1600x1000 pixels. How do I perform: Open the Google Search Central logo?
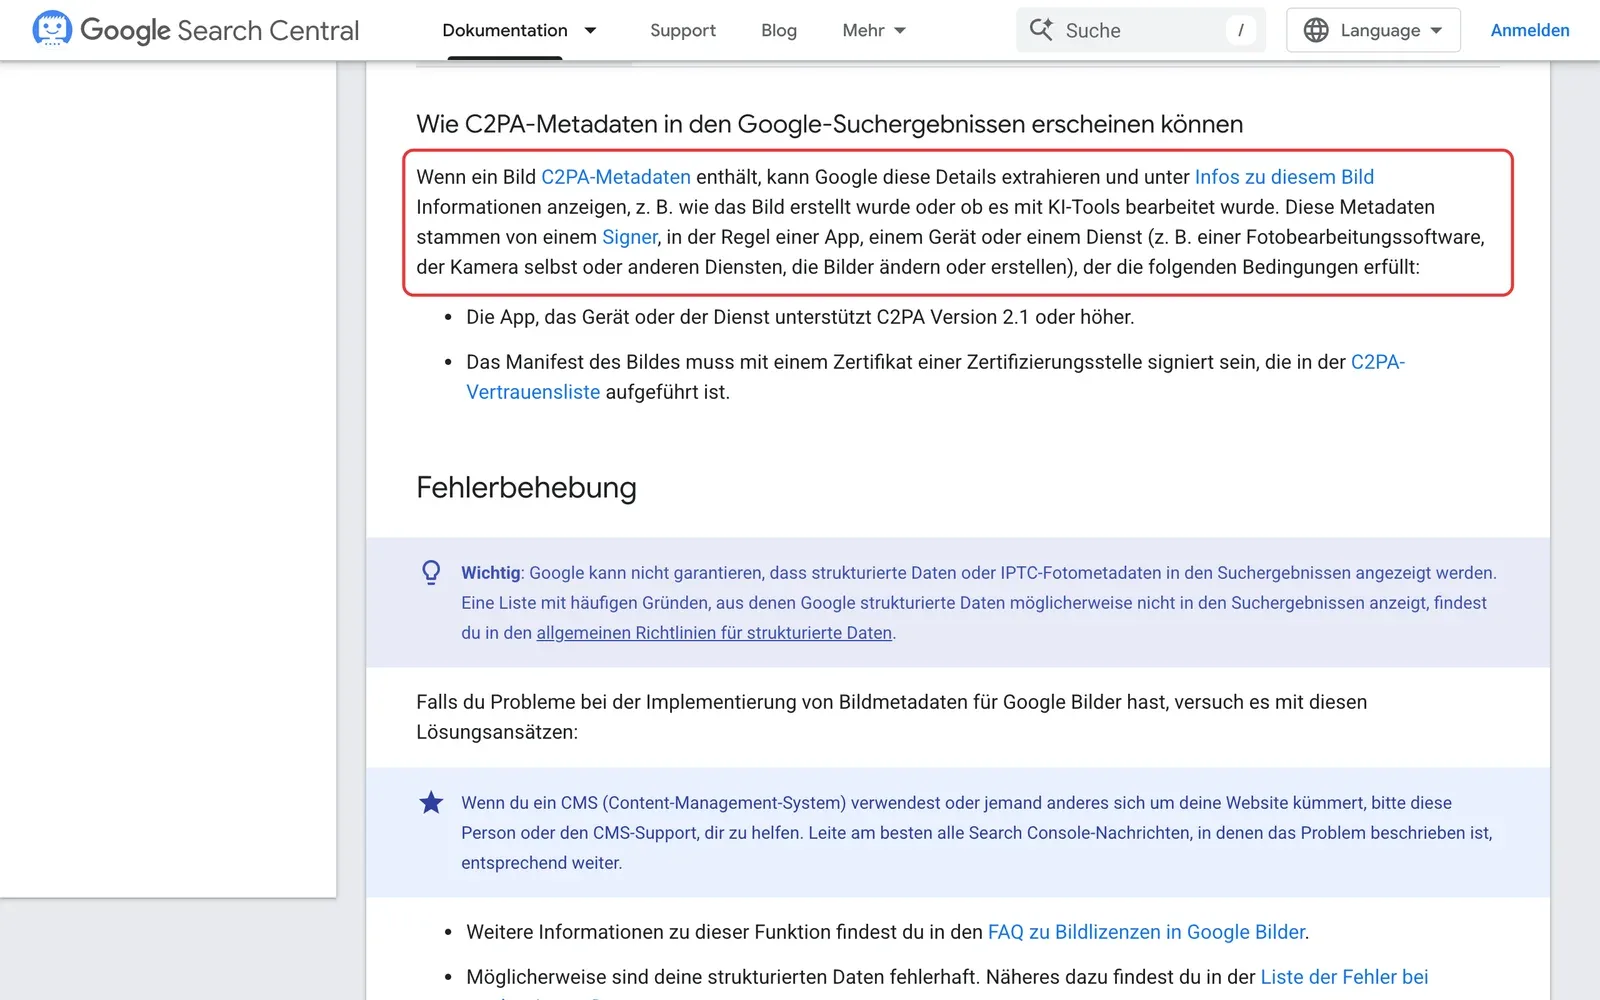coord(196,30)
